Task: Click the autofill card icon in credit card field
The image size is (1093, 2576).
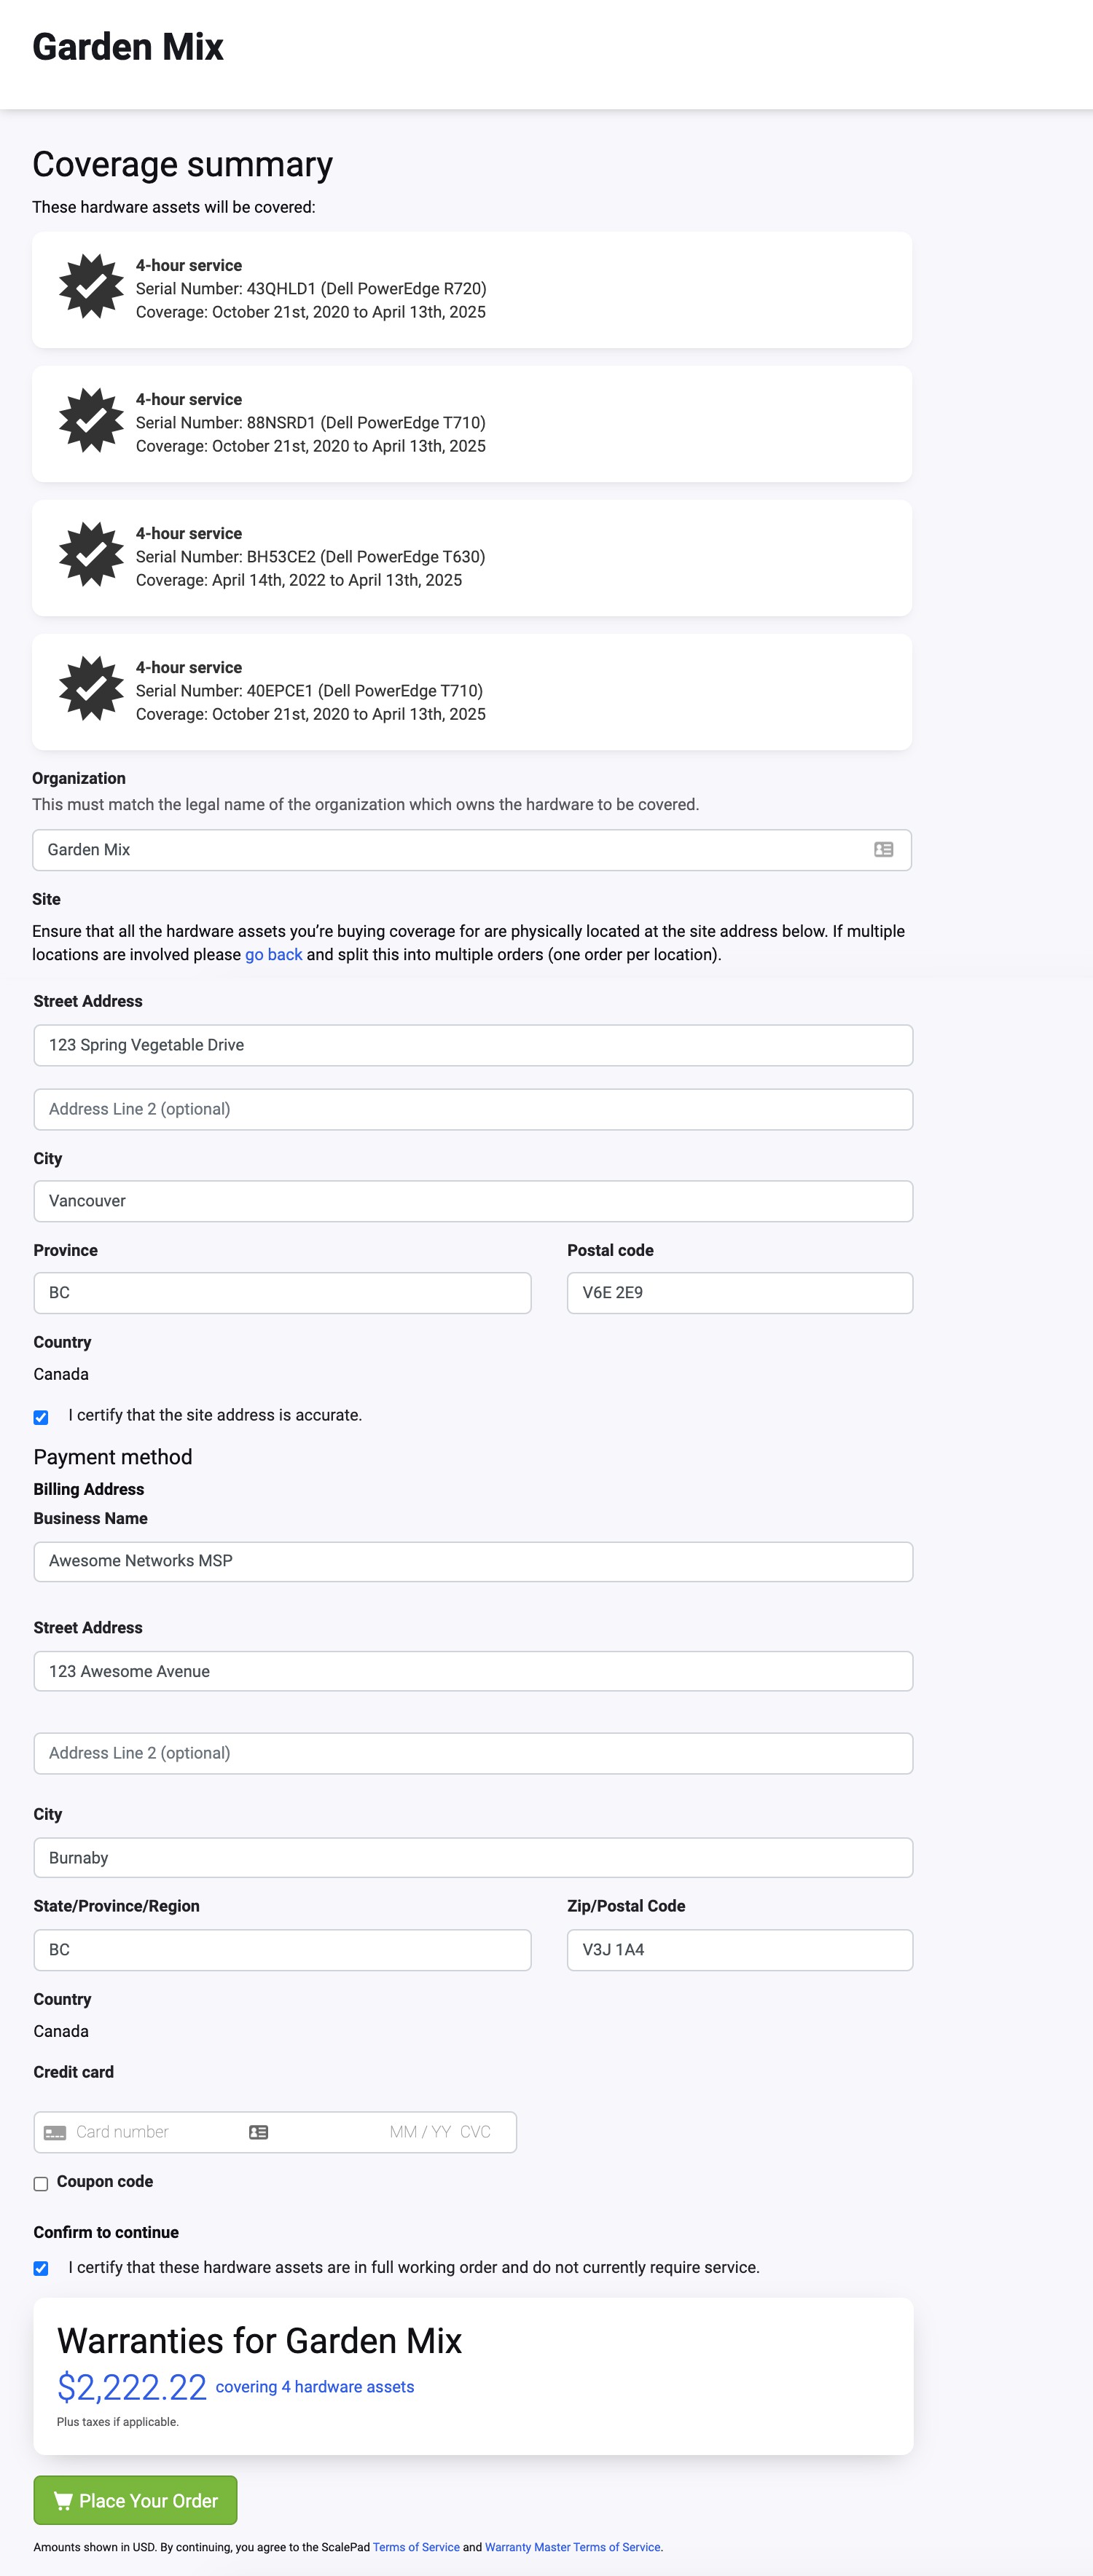Action: click(258, 2132)
